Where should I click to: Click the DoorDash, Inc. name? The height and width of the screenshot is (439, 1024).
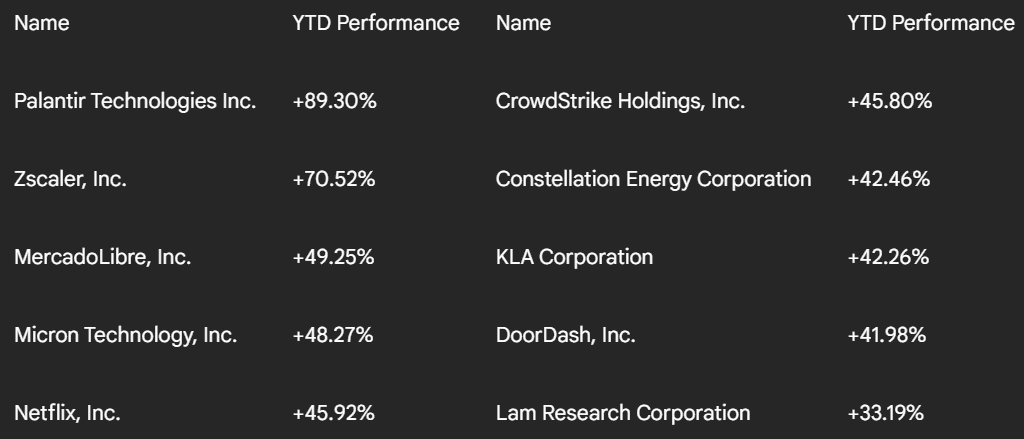click(566, 335)
